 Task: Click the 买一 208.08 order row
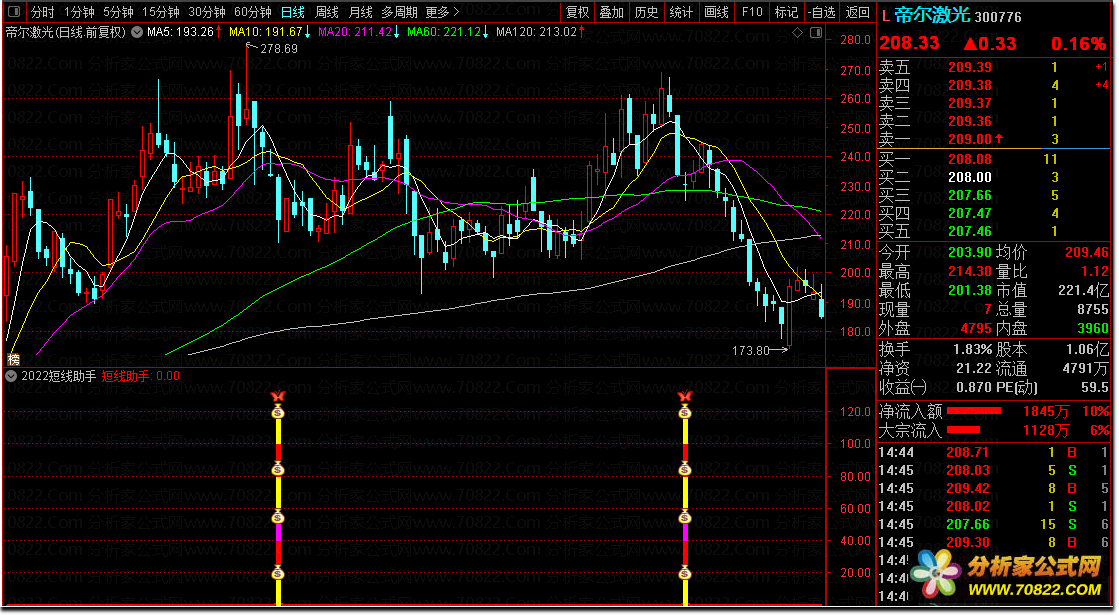point(993,159)
